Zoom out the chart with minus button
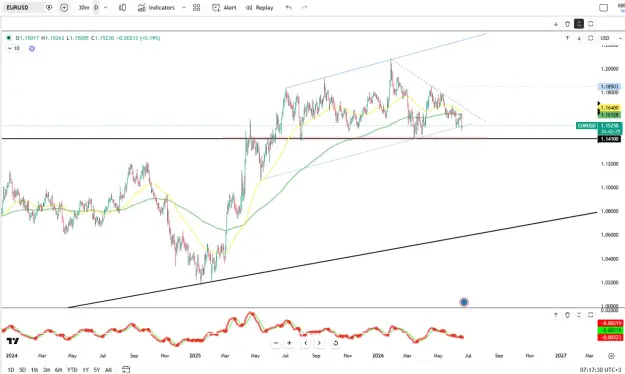 276,343
